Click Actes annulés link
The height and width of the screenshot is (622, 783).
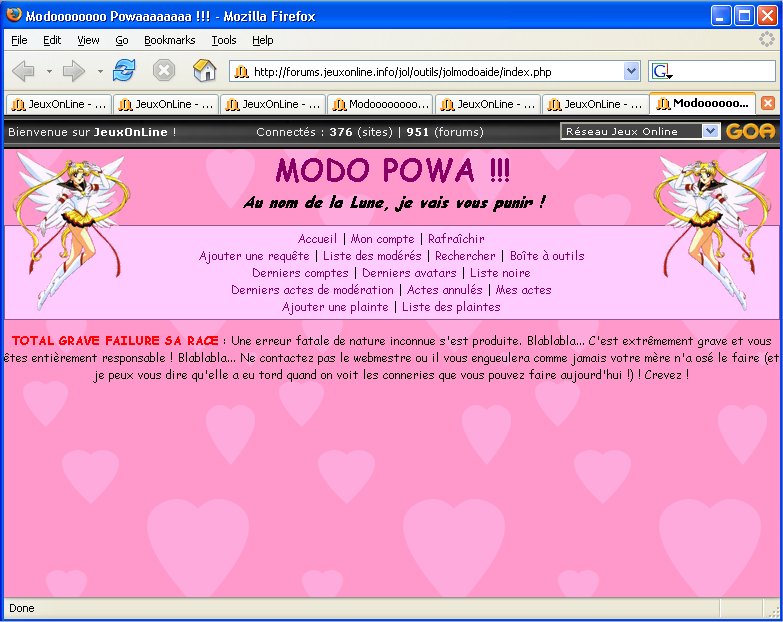pos(444,290)
